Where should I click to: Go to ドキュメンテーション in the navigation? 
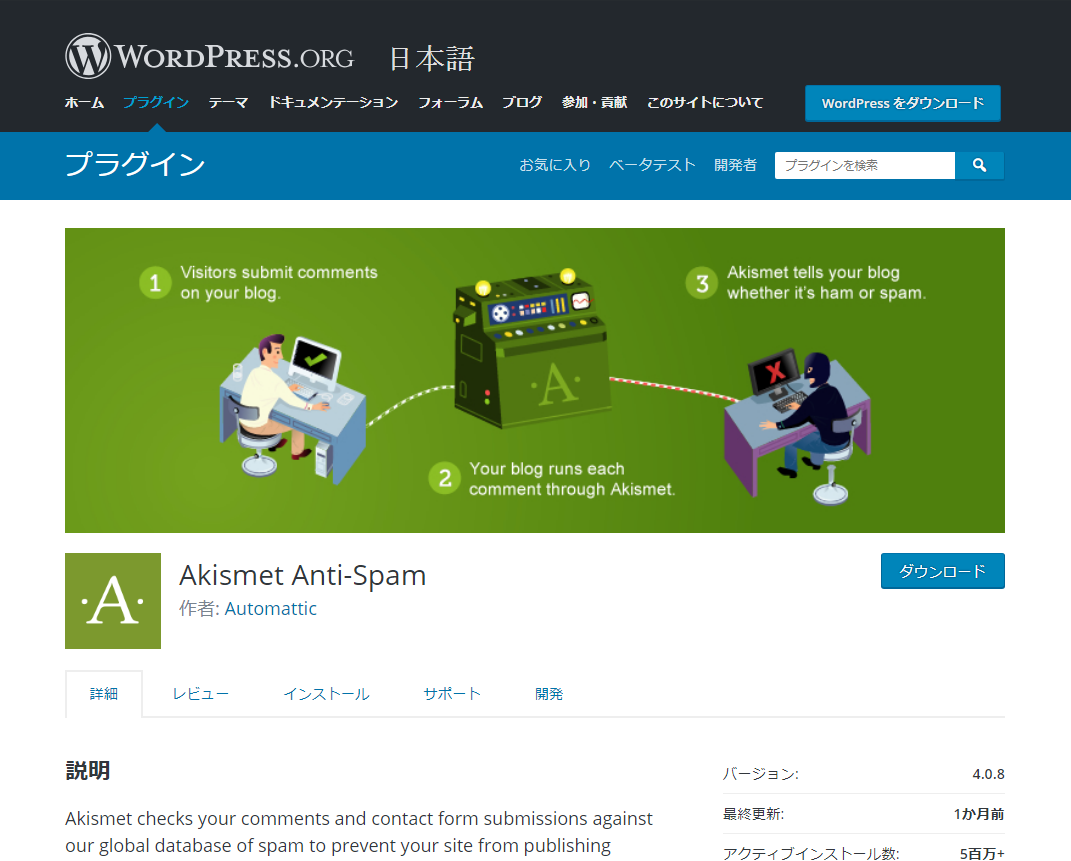[333, 102]
